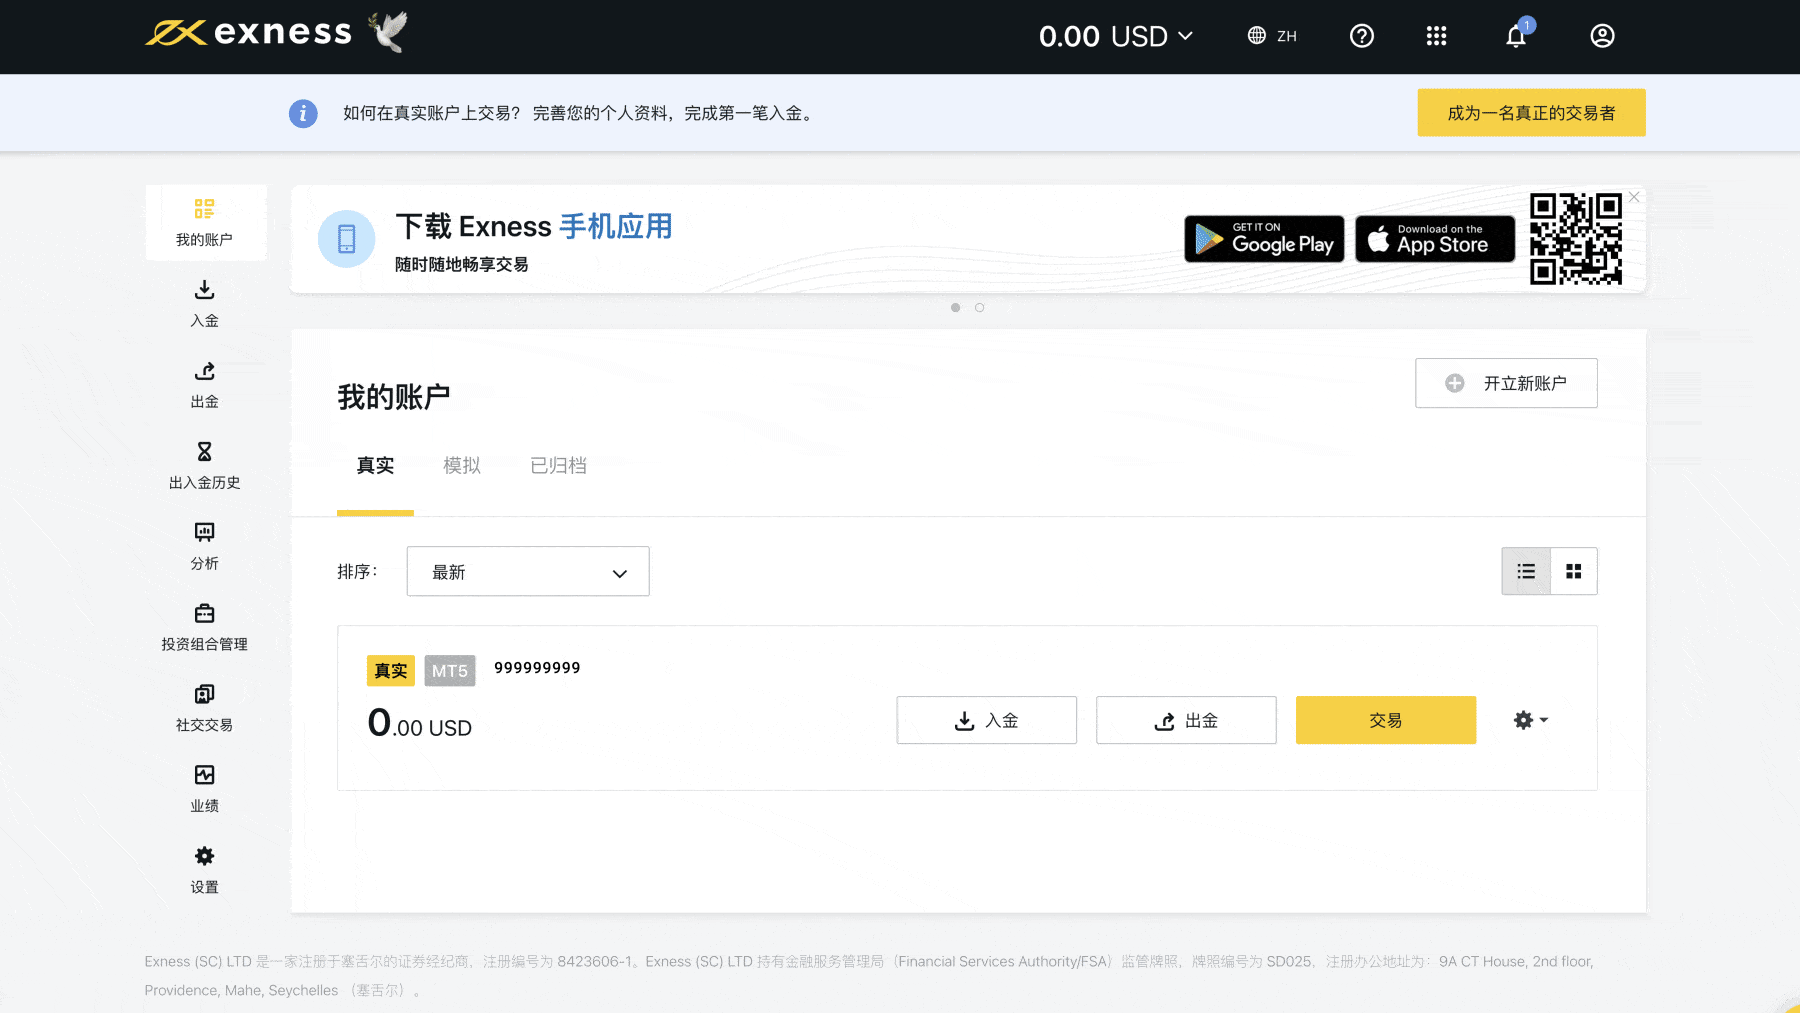The image size is (1800, 1013).
Task: Open 业绩 in the sidebar
Action: click(x=205, y=790)
